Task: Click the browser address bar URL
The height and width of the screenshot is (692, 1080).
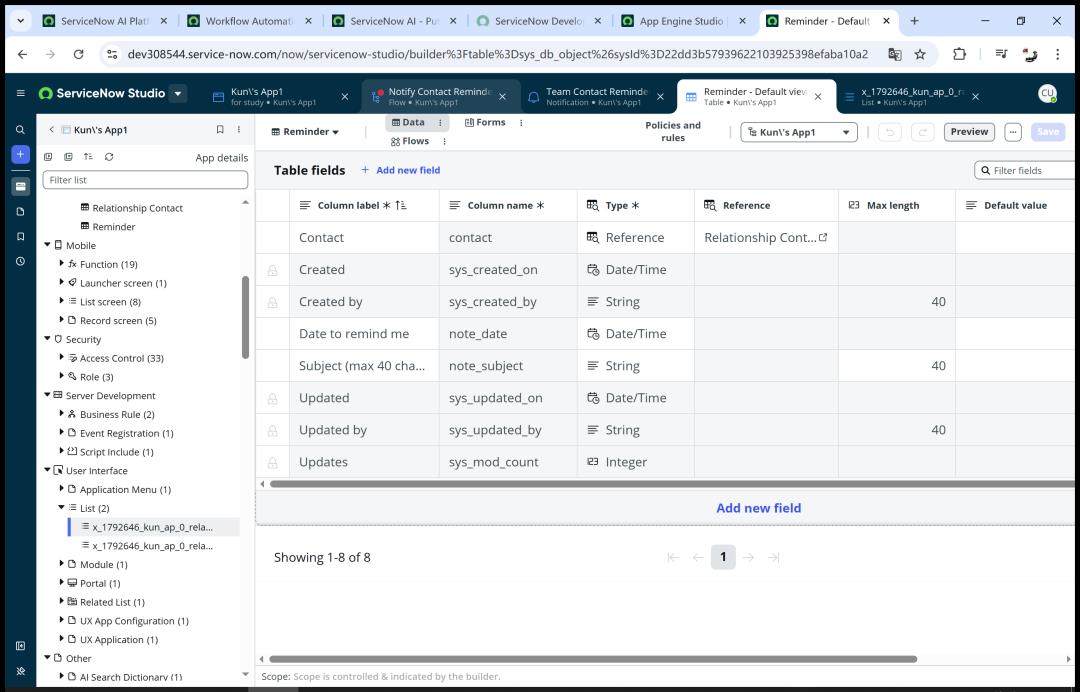Action: pos(496,54)
